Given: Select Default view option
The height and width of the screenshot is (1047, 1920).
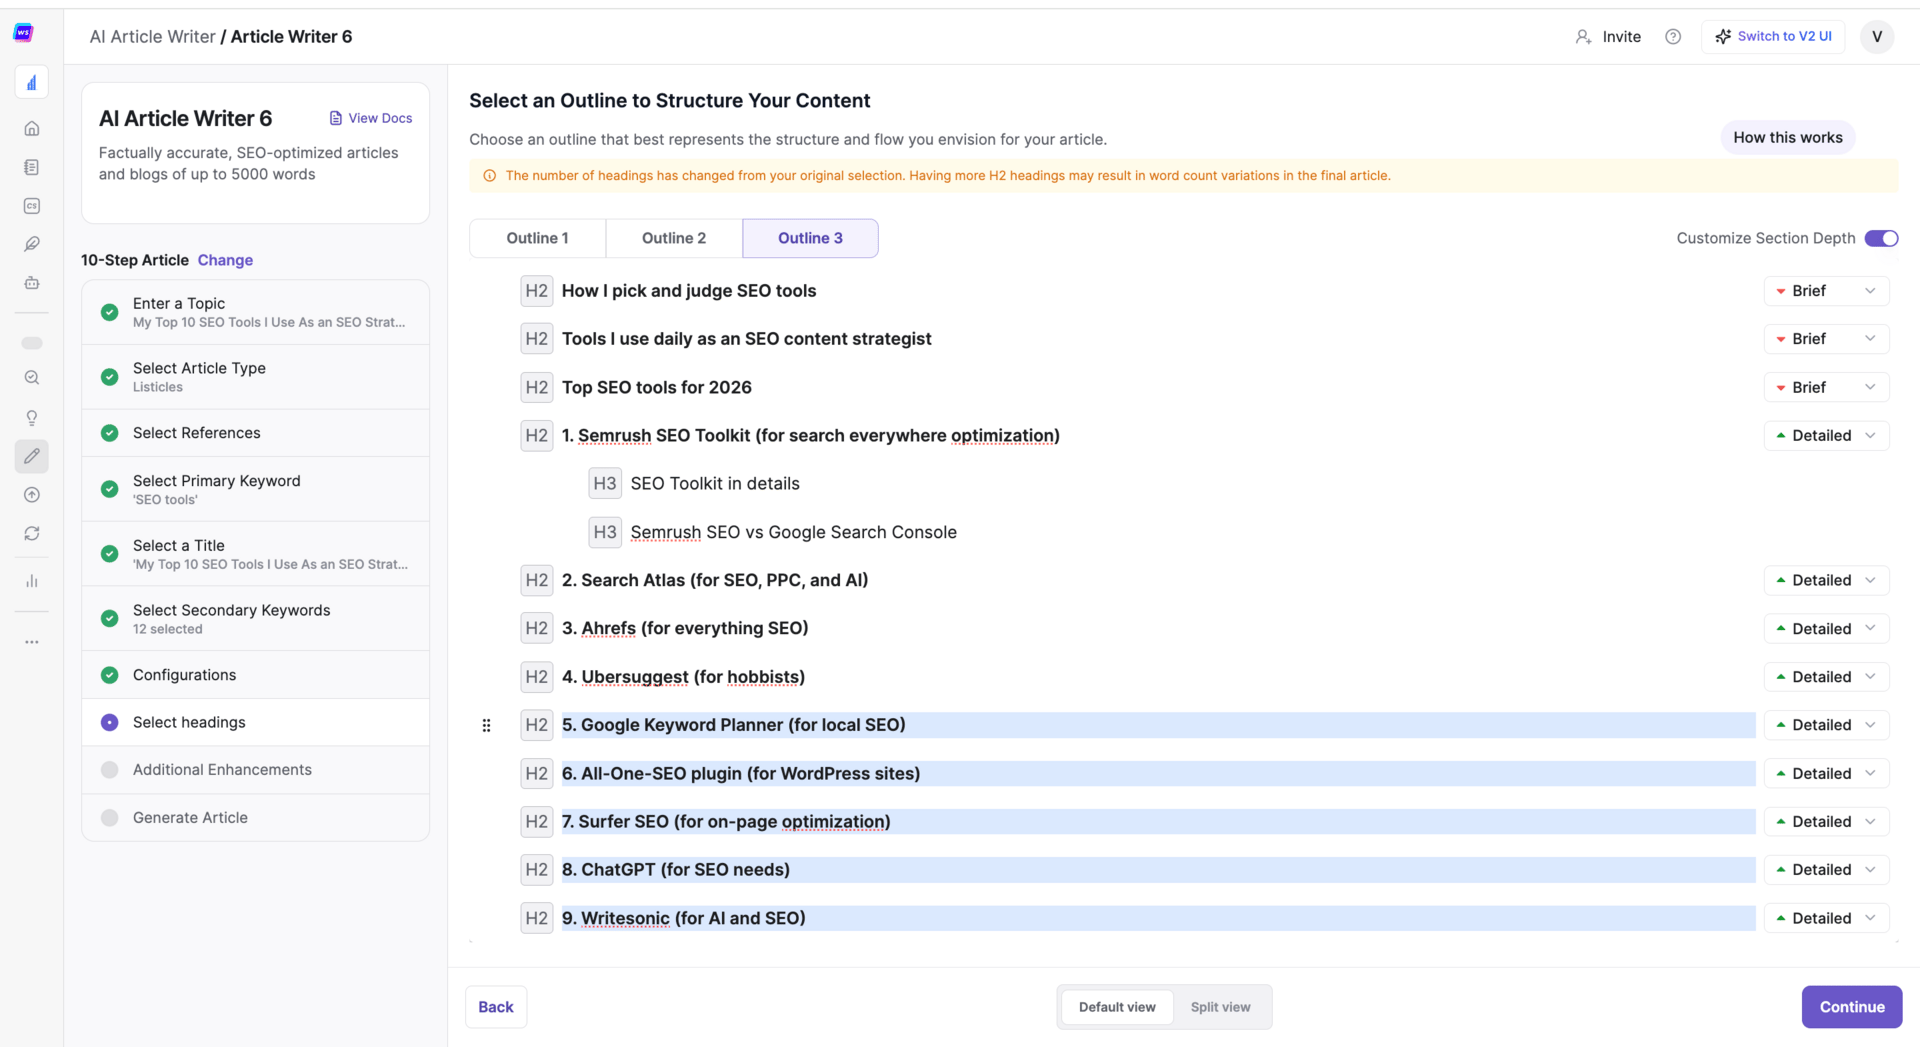Looking at the screenshot, I should tap(1117, 1007).
